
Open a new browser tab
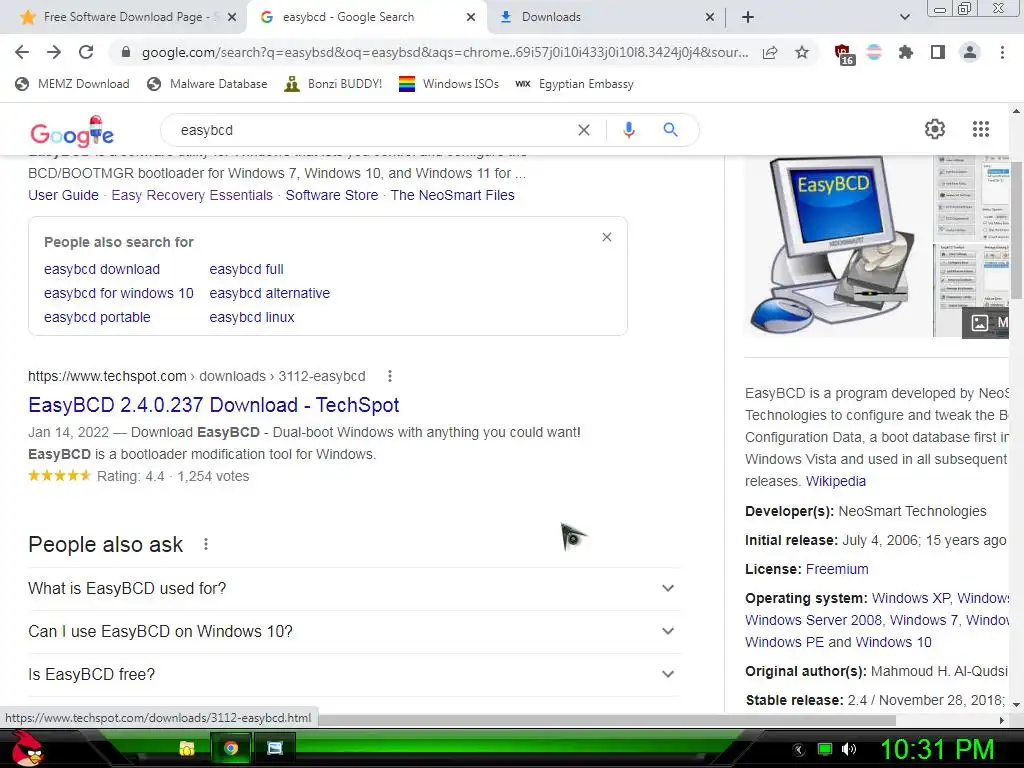(748, 17)
